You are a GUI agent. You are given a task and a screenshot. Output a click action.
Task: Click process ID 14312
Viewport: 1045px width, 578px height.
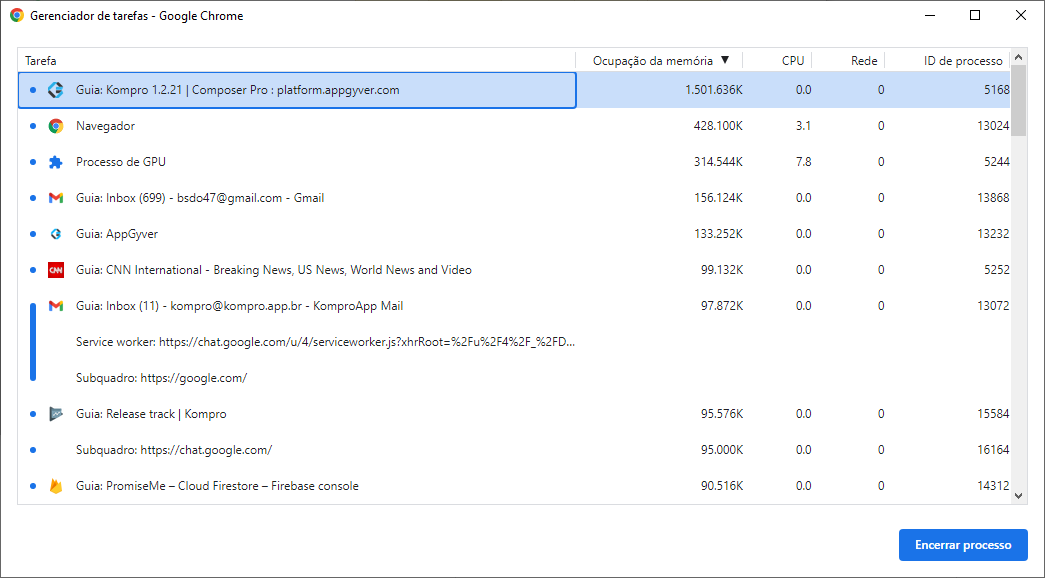pyautogui.click(x=993, y=486)
